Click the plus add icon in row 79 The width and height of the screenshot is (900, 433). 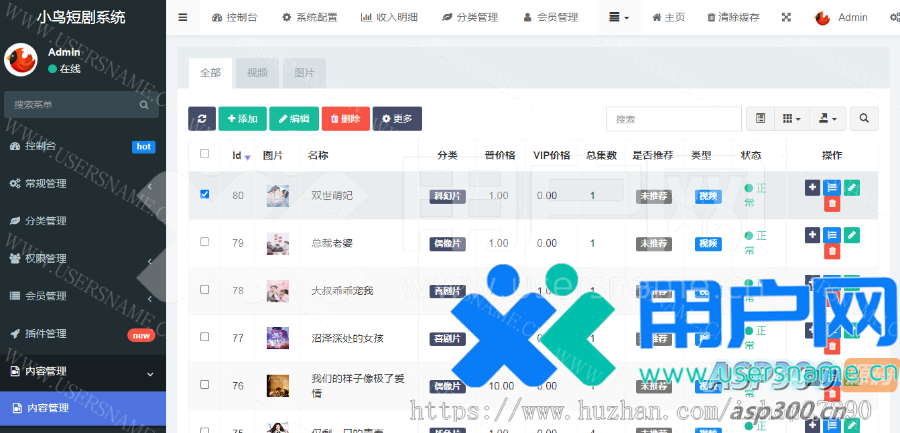tap(812, 235)
